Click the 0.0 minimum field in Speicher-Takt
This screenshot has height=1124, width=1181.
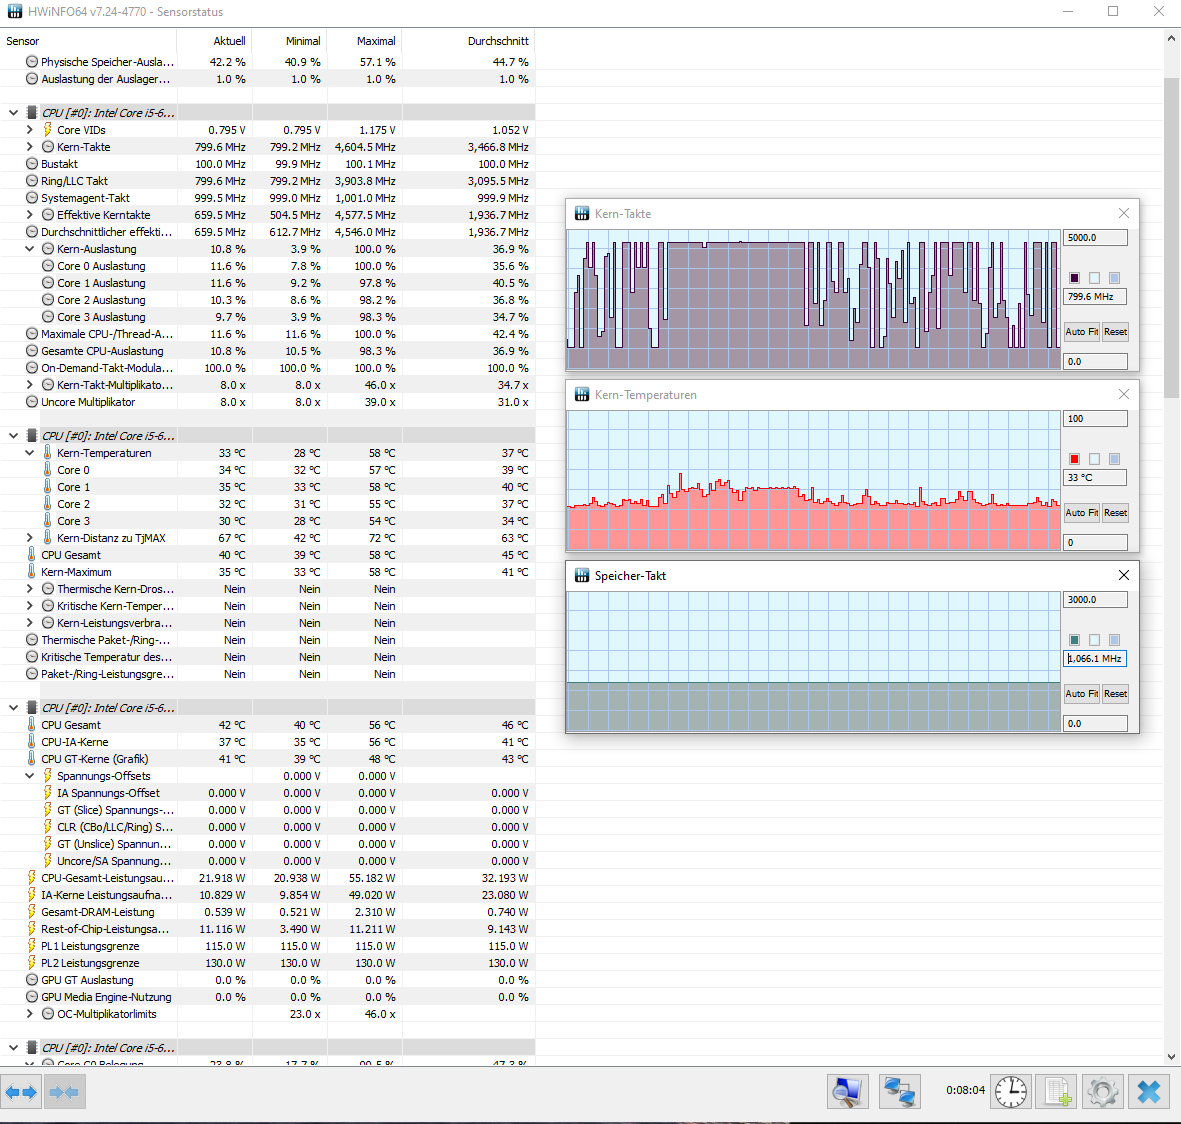[x=1095, y=723]
